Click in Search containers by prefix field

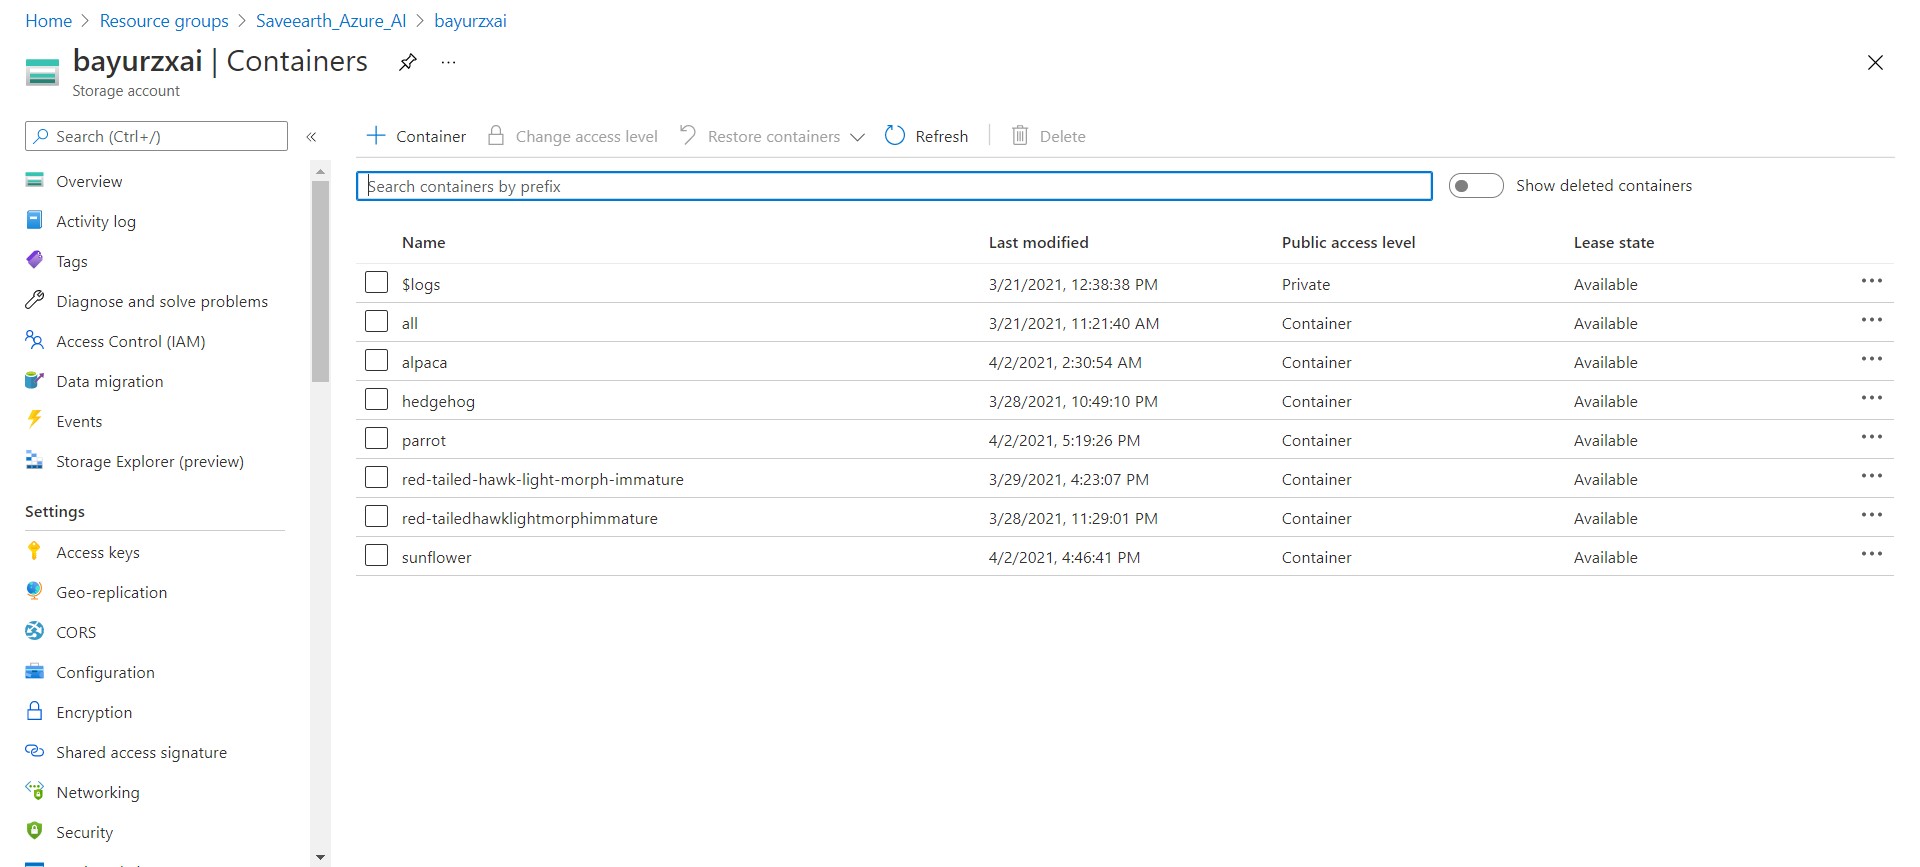(894, 186)
